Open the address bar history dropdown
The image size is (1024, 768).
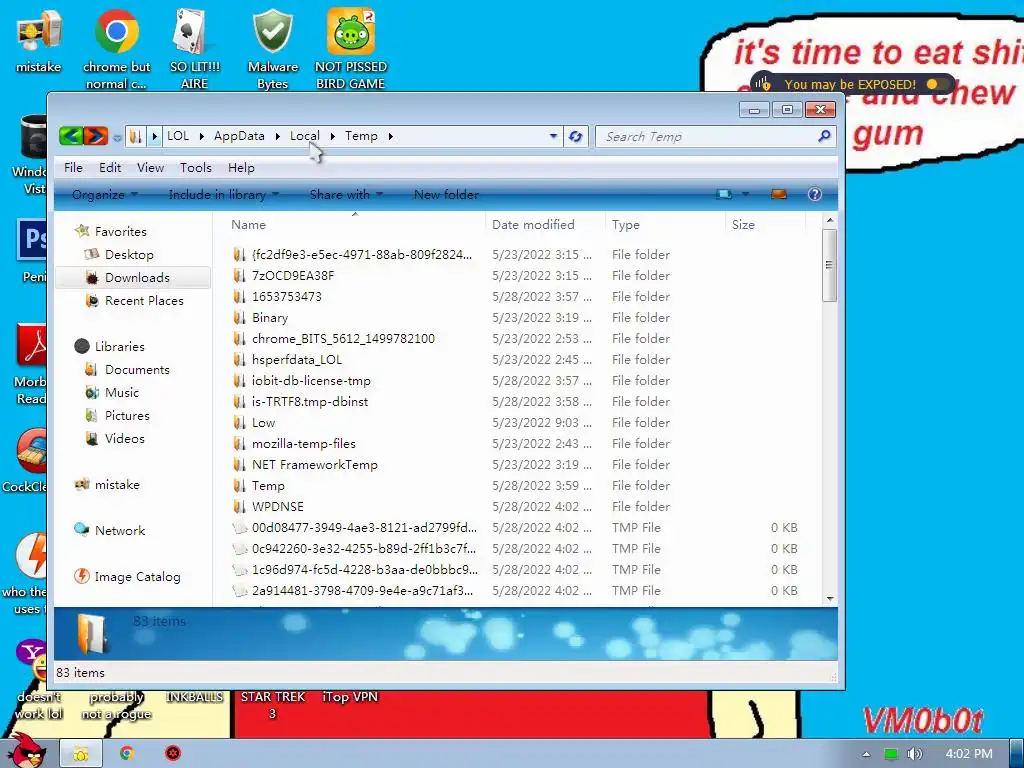pos(553,136)
